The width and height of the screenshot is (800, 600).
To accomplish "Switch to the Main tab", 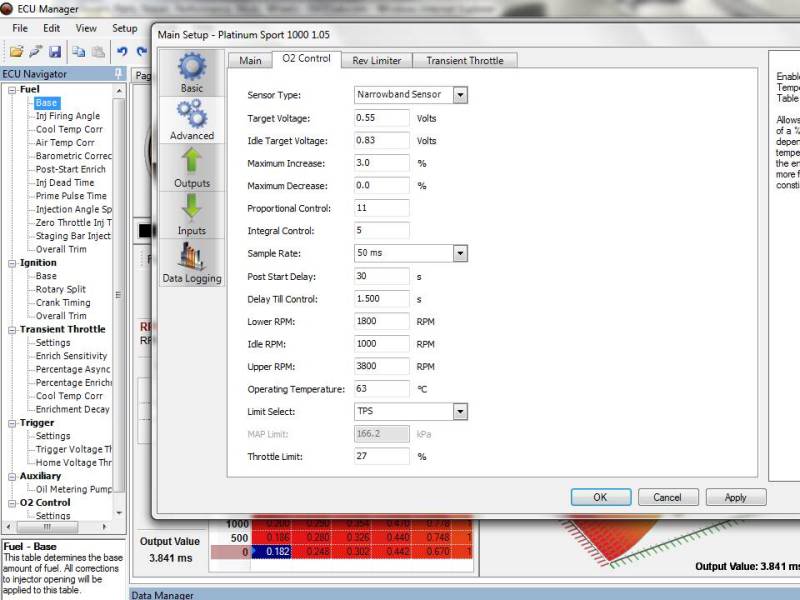I will (x=250, y=60).
